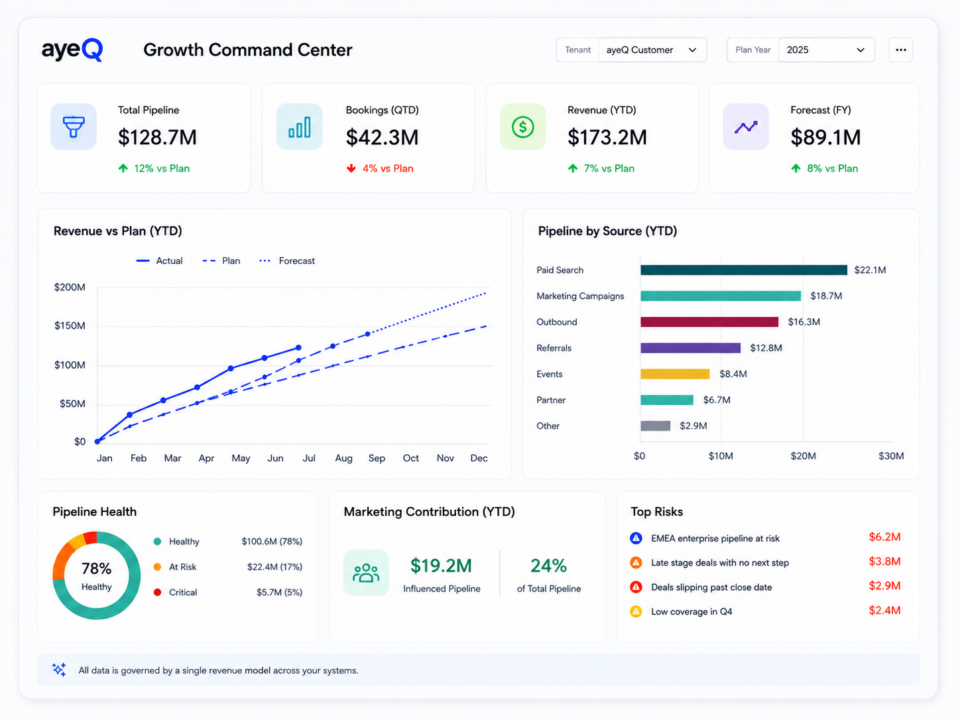Click the $22.1M Paid Search label

[870, 270]
